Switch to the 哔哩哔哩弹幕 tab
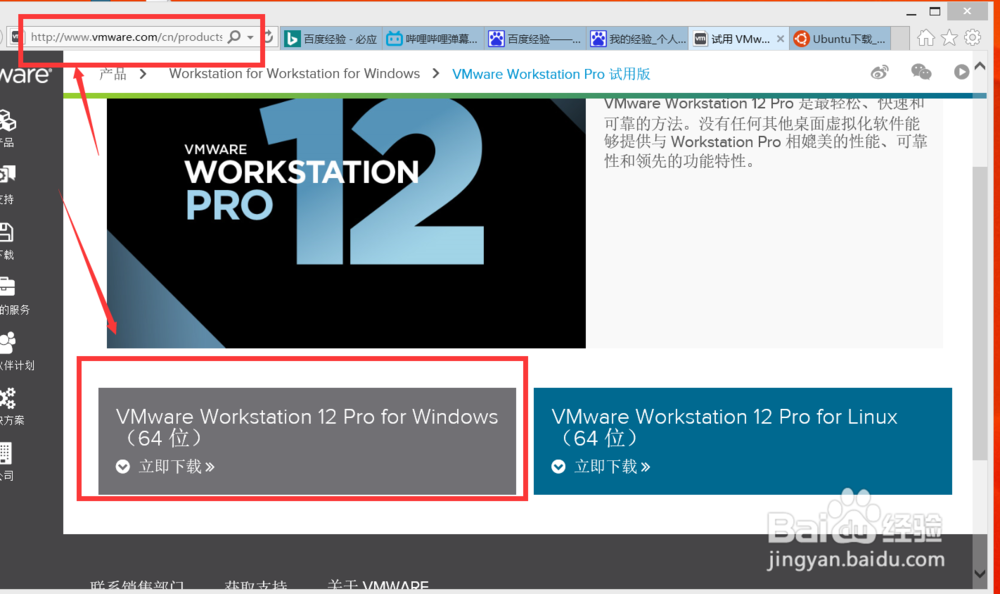The width and height of the screenshot is (1000, 594). [x=433, y=39]
